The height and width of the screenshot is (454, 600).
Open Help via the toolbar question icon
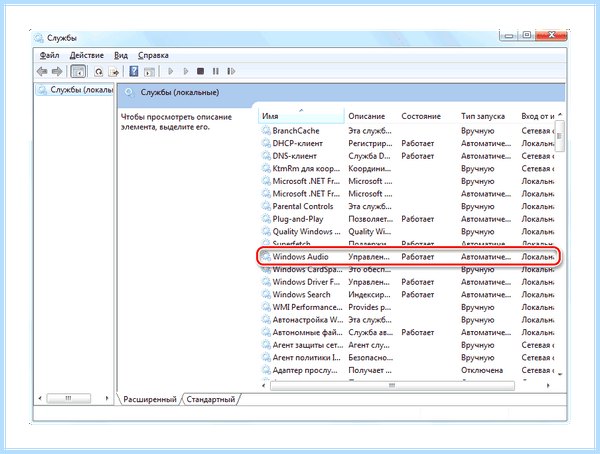pyautogui.click(x=134, y=71)
